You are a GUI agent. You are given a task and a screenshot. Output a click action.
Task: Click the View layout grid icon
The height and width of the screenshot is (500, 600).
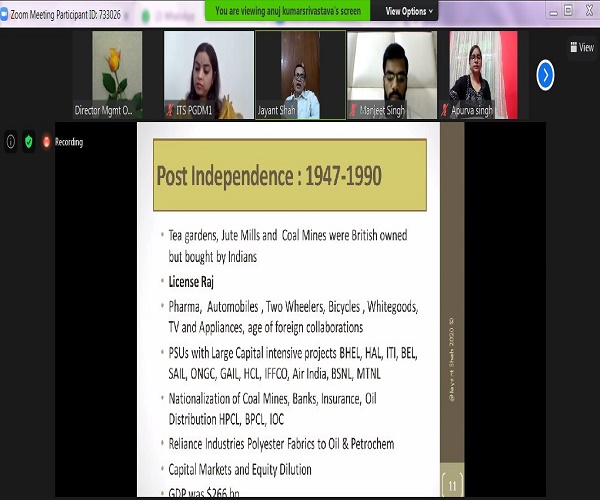pyautogui.click(x=574, y=47)
